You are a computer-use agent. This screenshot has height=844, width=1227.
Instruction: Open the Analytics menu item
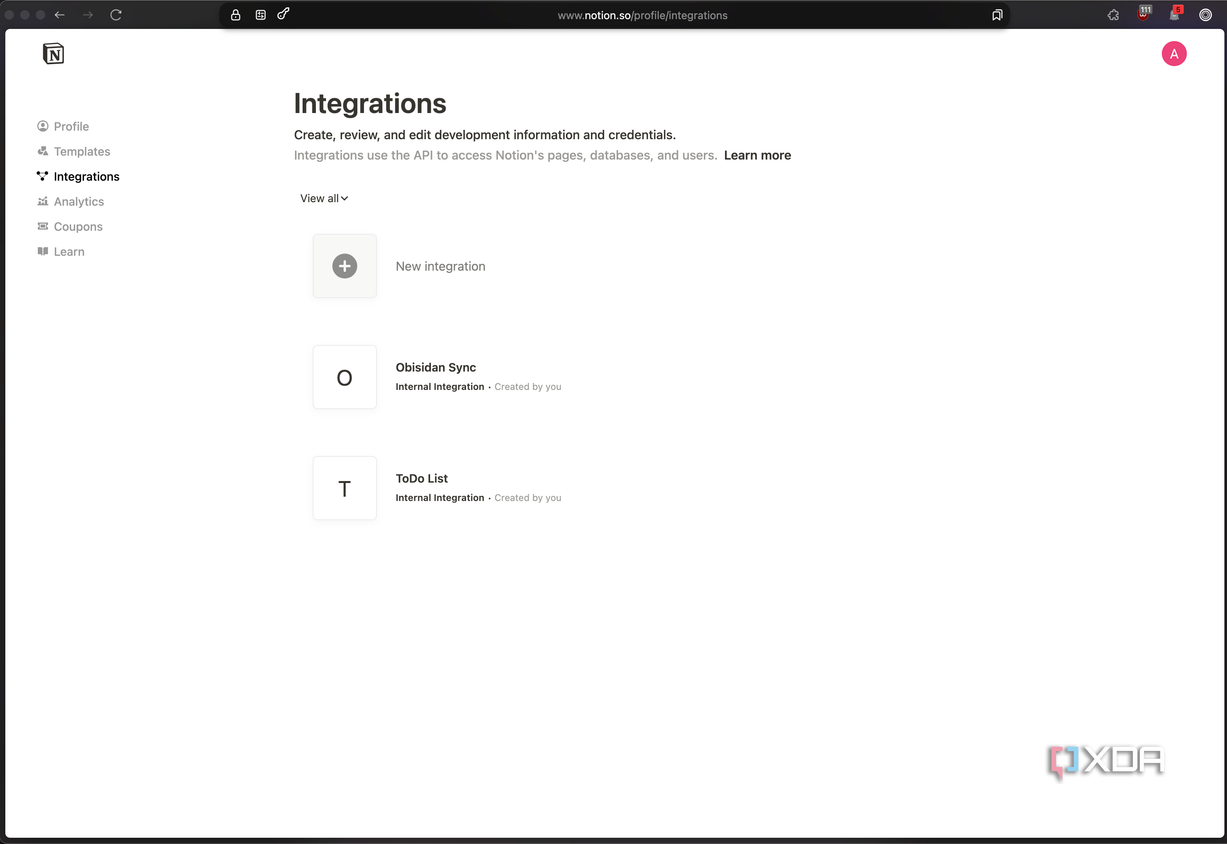[x=79, y=201]
